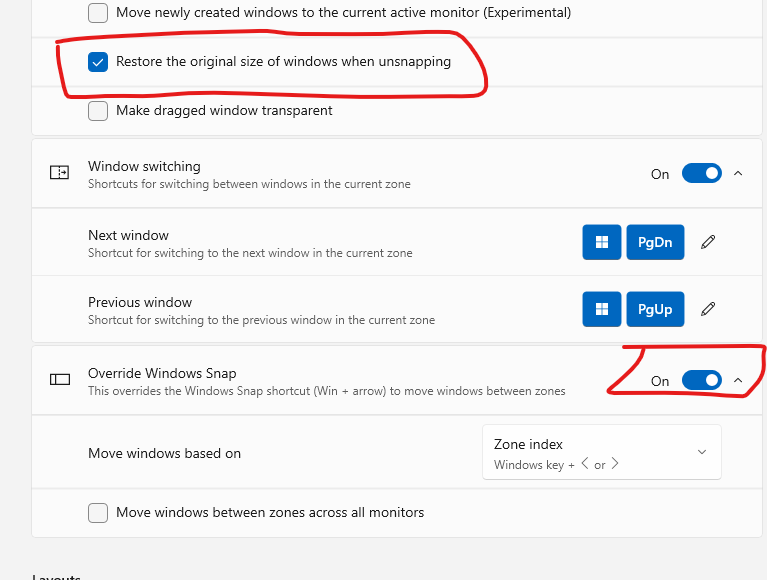
Task: Turn off the Window switching toggle
Action: point(701,173)
